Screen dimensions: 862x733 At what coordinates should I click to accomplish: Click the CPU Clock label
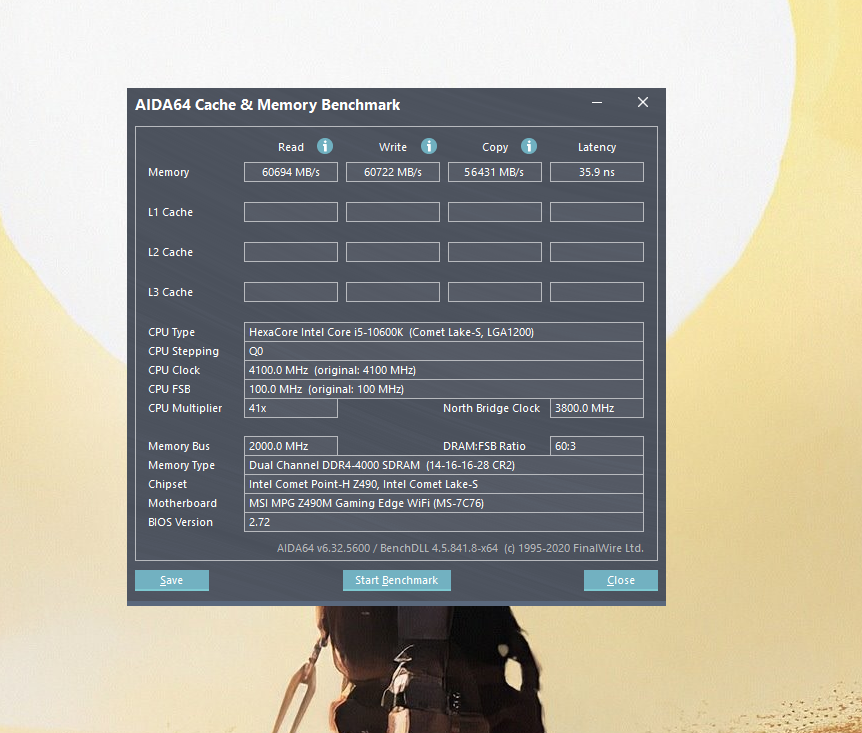point(174,370)
